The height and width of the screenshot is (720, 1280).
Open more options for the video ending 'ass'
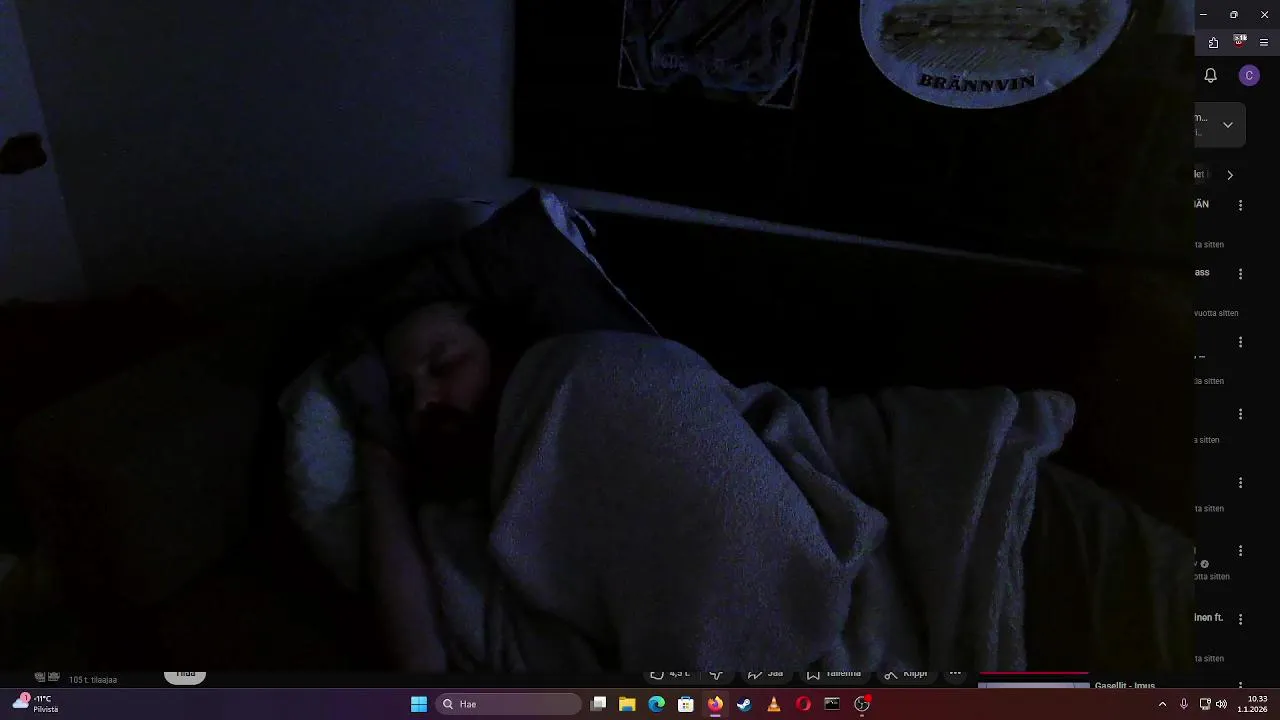tap(1240, 274)
